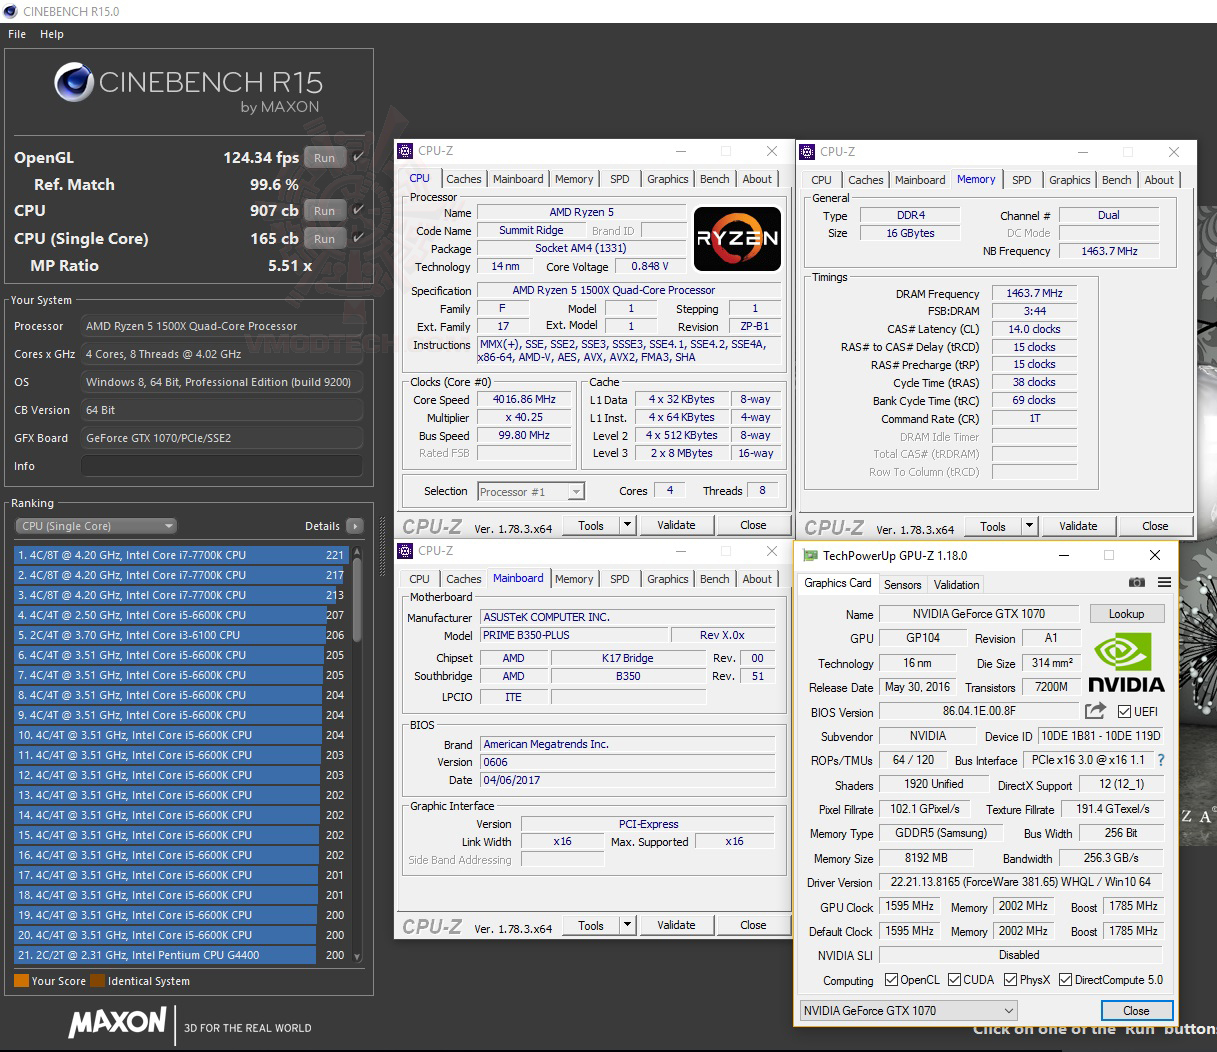Click the PRIME B350-PLUS model field
The image size is (1217, 1052).
[573, 635]
